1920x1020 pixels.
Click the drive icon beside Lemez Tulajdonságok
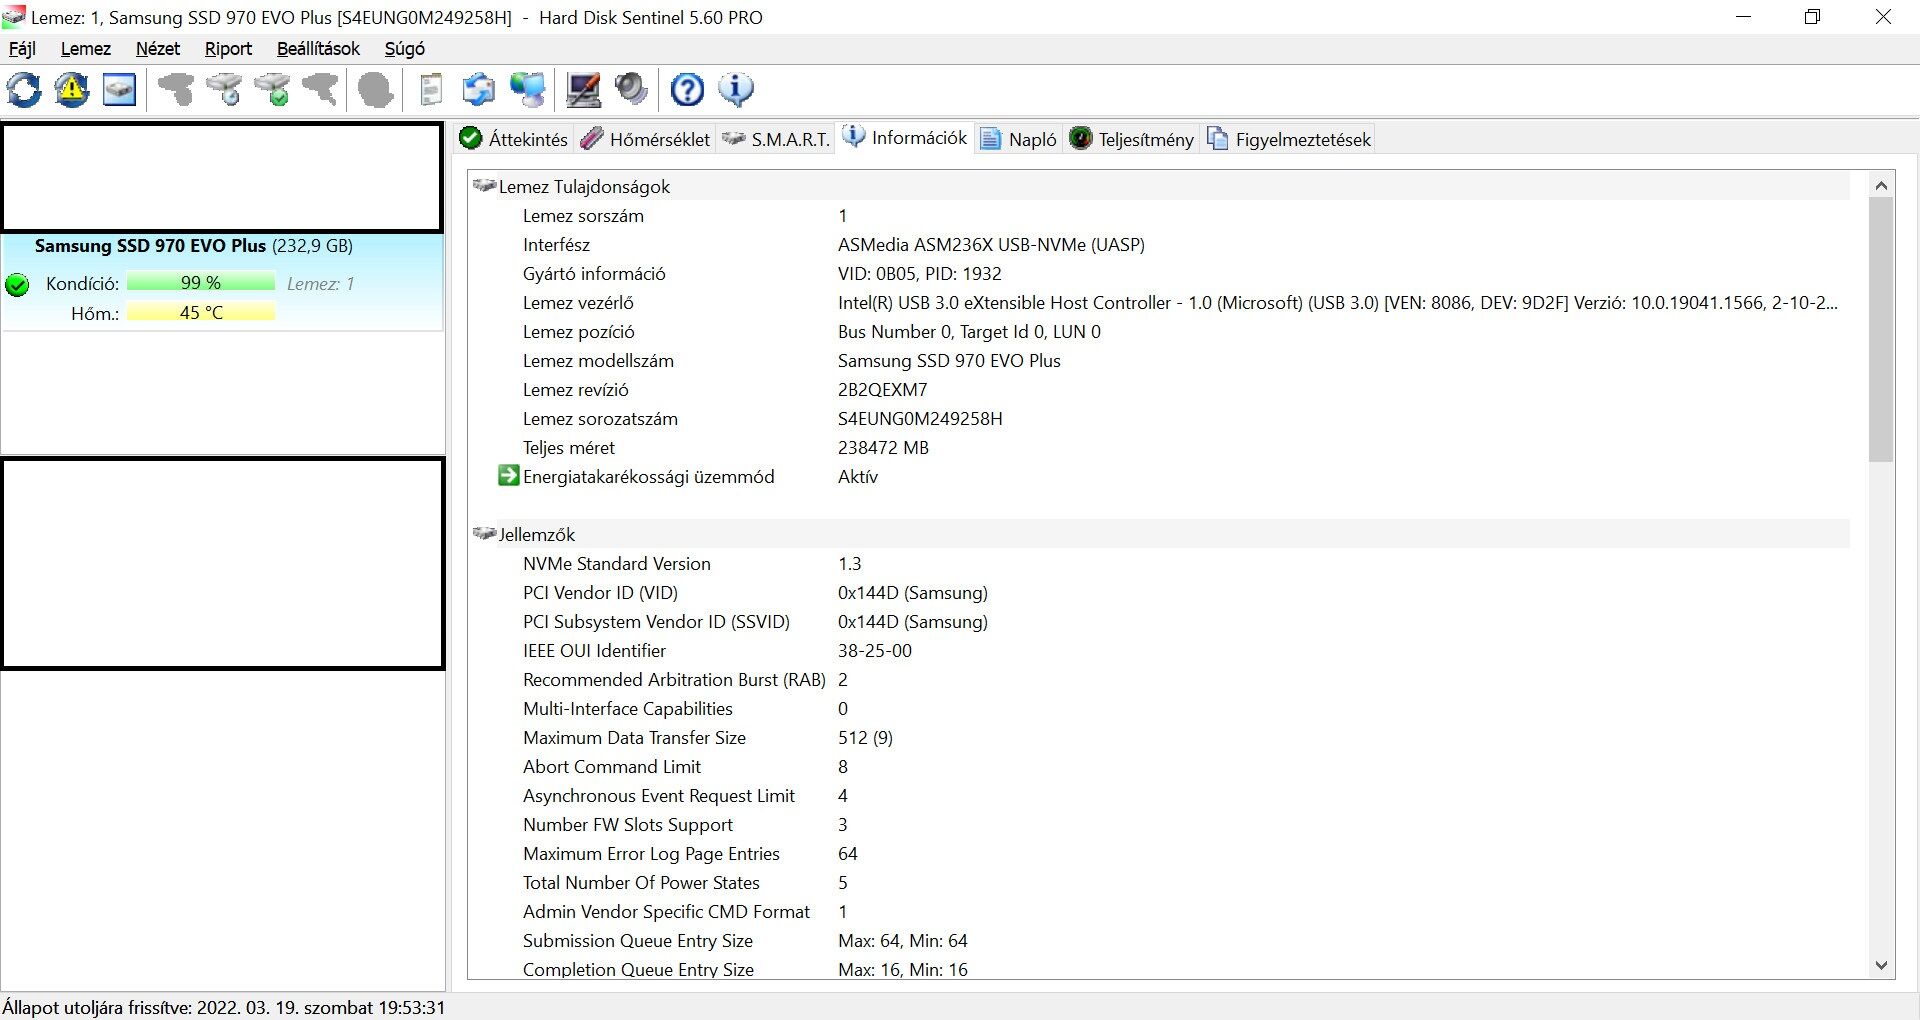[485, 186]
